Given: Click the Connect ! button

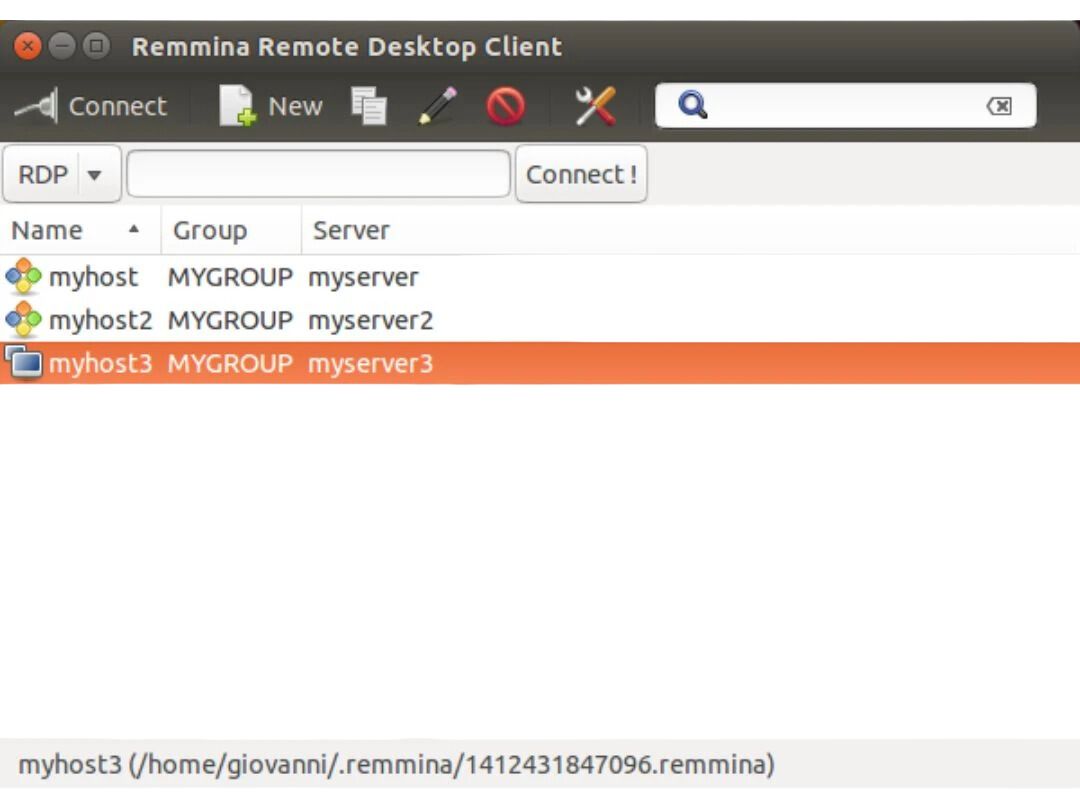Looking at the screenshot, I should pyautogui.click(x=581, y=174).
